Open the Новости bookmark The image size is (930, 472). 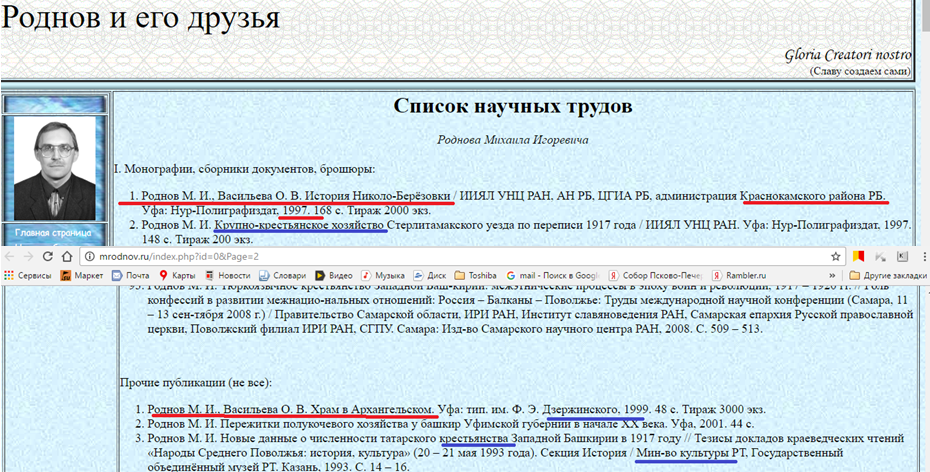coord(227,276)
